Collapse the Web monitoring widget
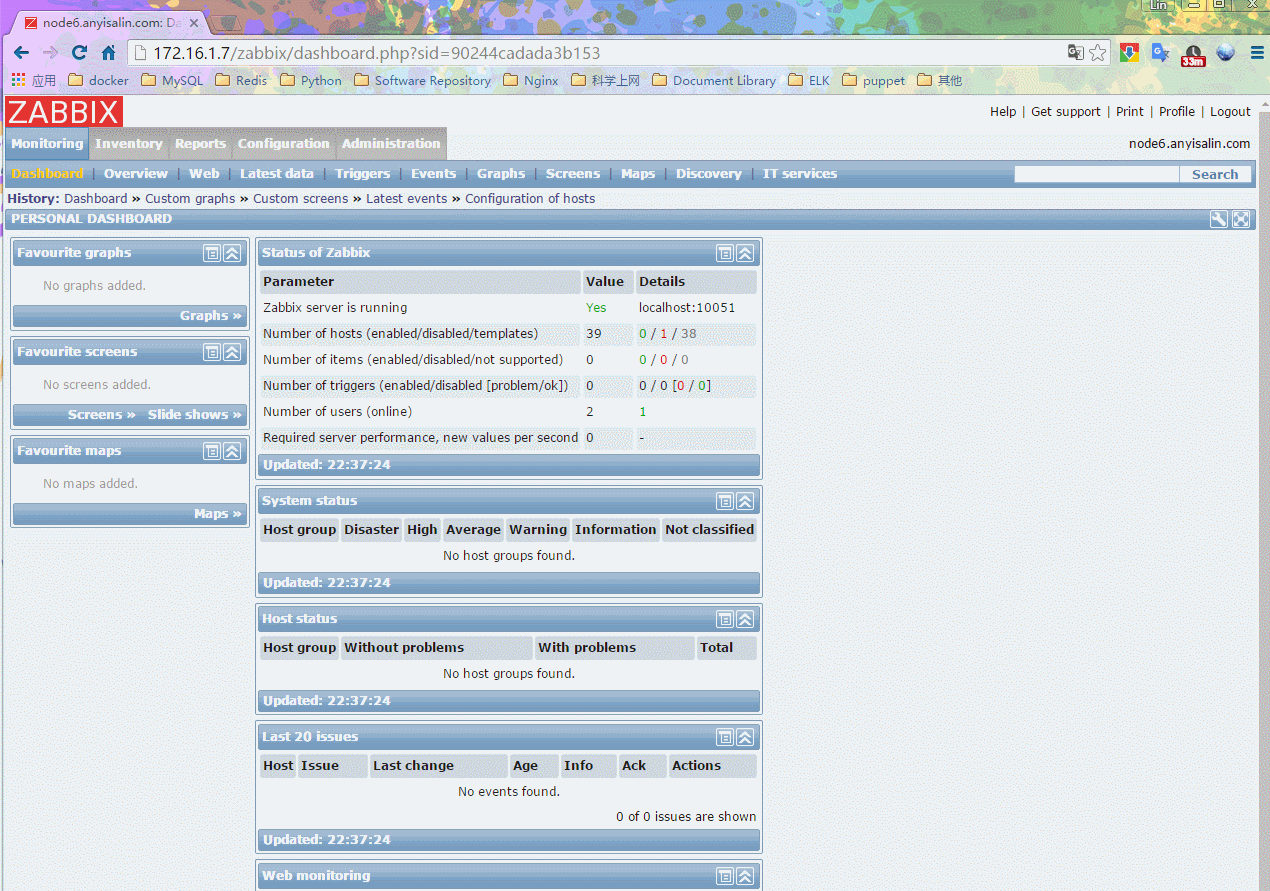 (x=745, y=876)
